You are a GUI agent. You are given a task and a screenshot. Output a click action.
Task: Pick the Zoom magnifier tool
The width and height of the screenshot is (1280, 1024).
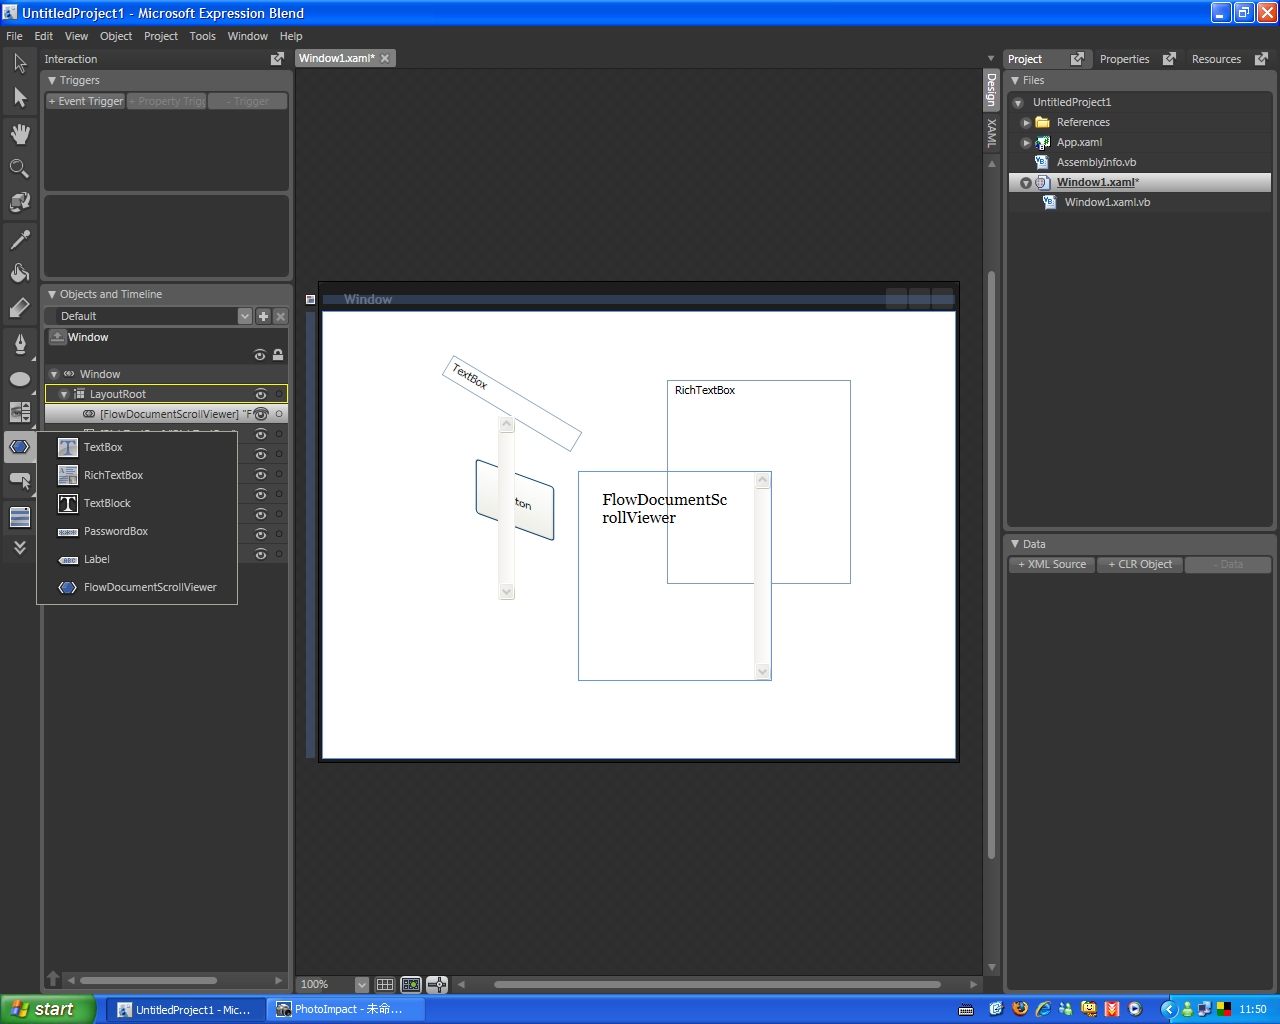coord(20,168)
